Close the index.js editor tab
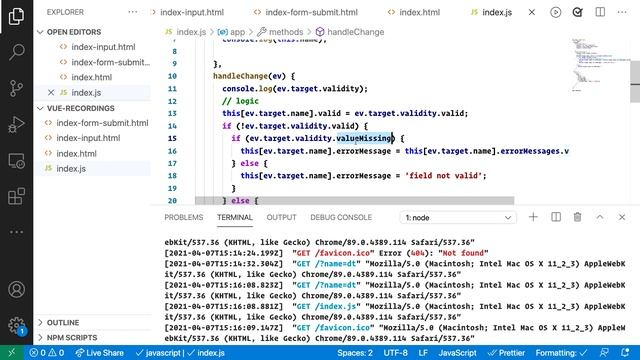Image resolution: width=640 pixels, height=360 pixels. [532, 12]
